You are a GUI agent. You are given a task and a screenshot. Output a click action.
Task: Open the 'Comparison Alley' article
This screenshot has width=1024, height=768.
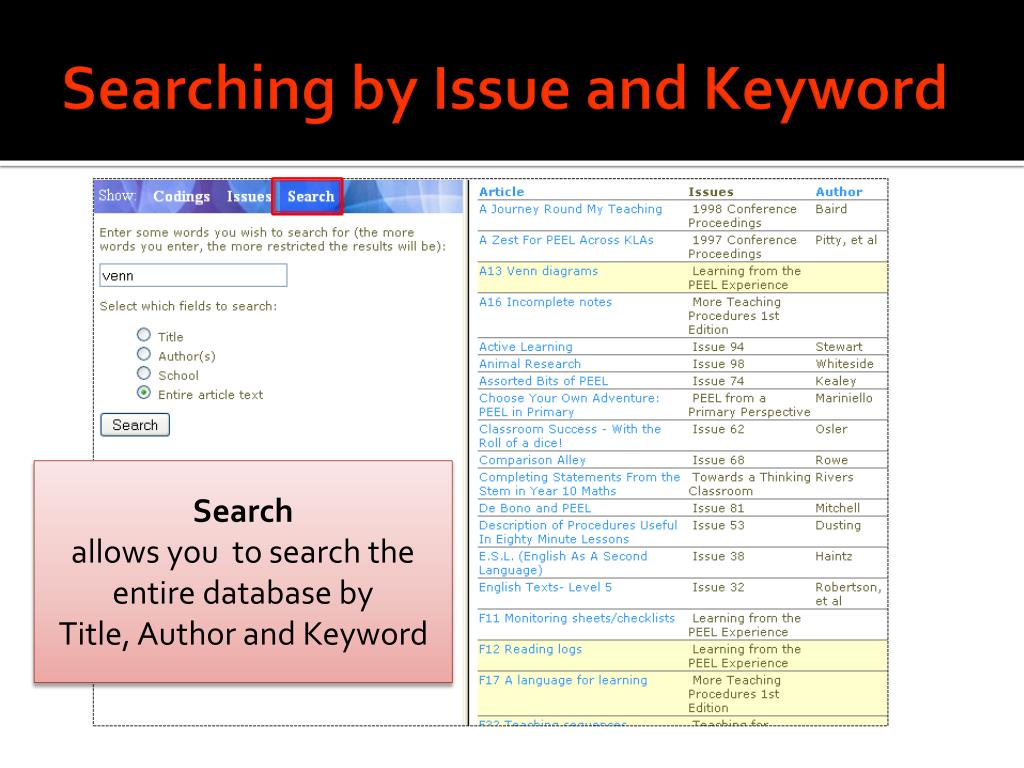(x=532, y=460)
